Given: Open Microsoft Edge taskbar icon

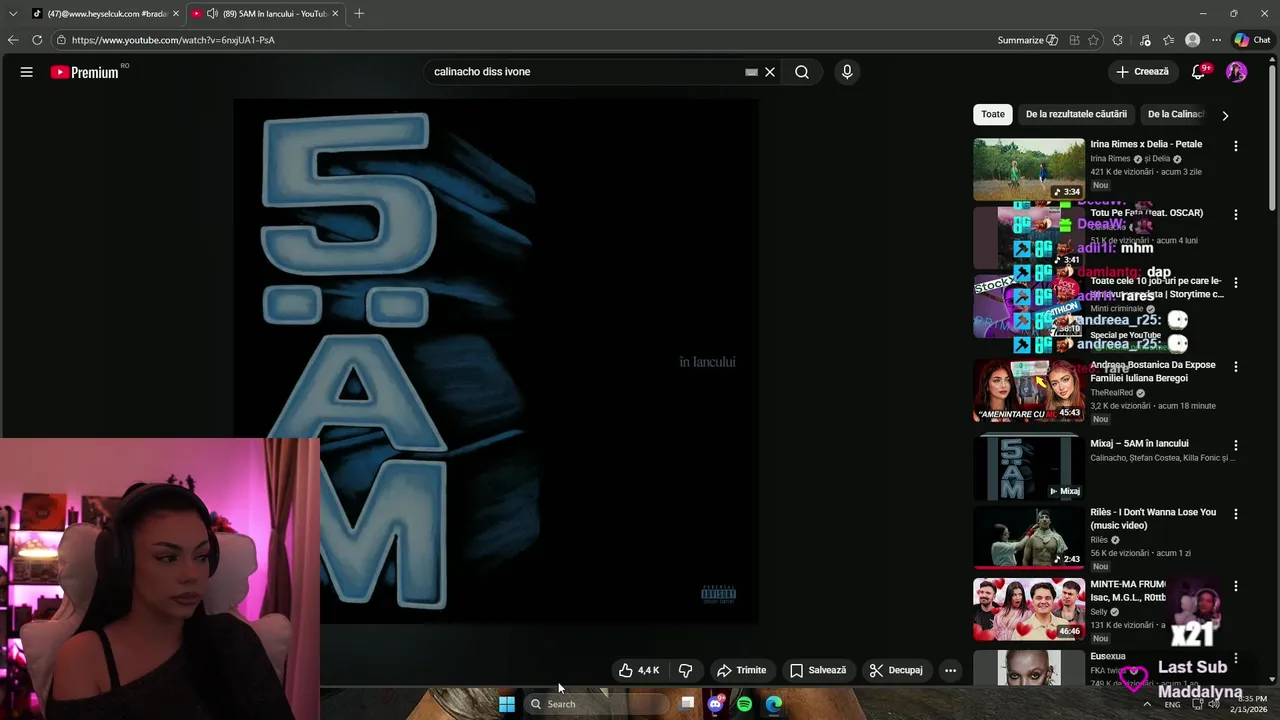Looking at the screenshot, I should (774, 704).
